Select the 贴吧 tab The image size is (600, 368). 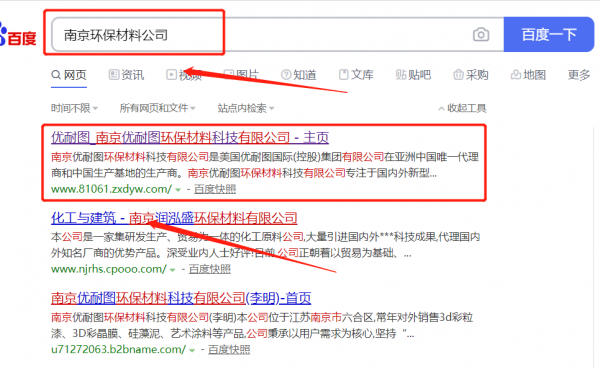[x=413, y=75]
